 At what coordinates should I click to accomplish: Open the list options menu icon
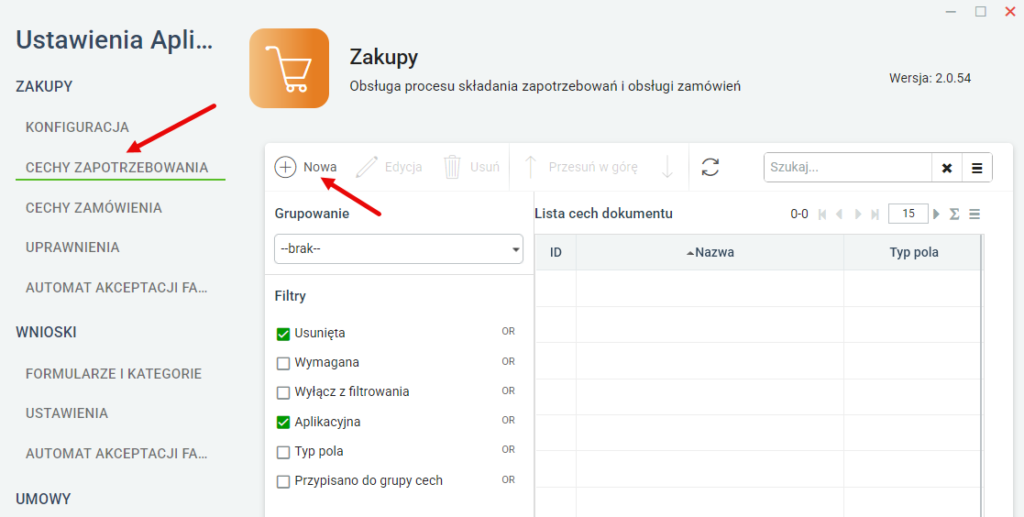pyautogui.click(x=974, y=214)
